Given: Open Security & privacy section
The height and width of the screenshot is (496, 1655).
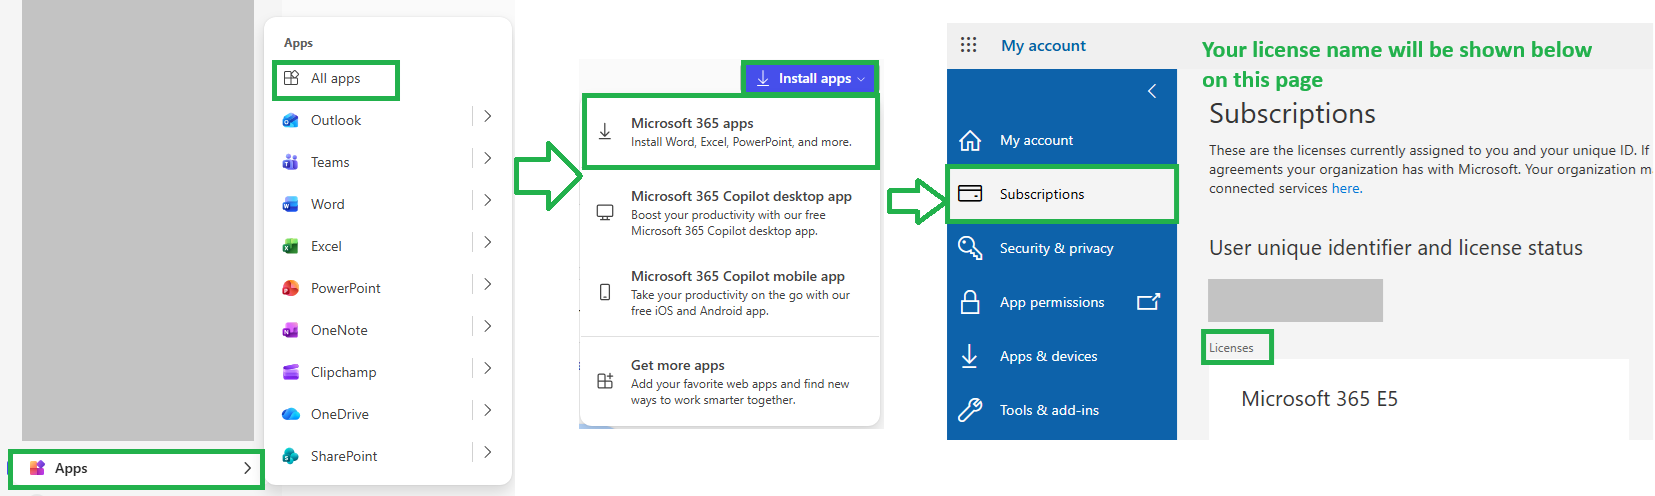Looking at the screenshot, I should (x=1062, y=248).
